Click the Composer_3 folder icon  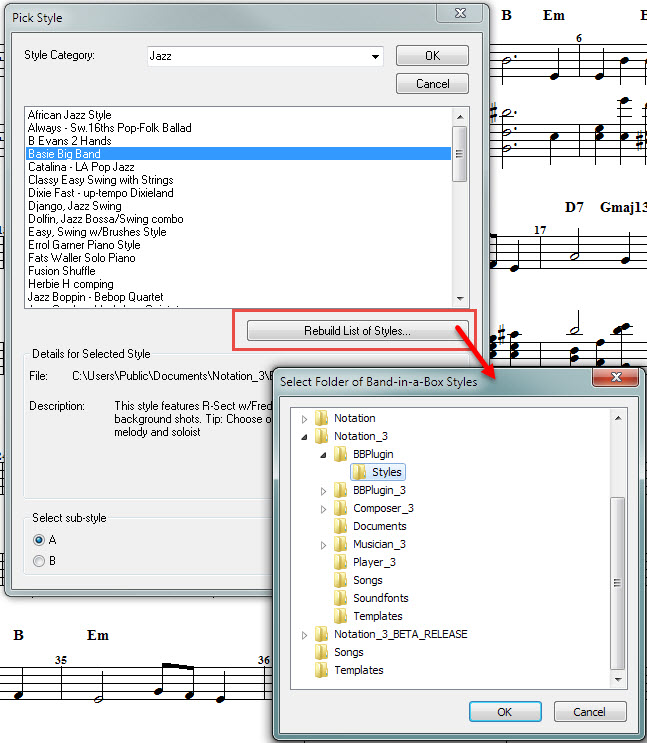[x=341, y=508]
